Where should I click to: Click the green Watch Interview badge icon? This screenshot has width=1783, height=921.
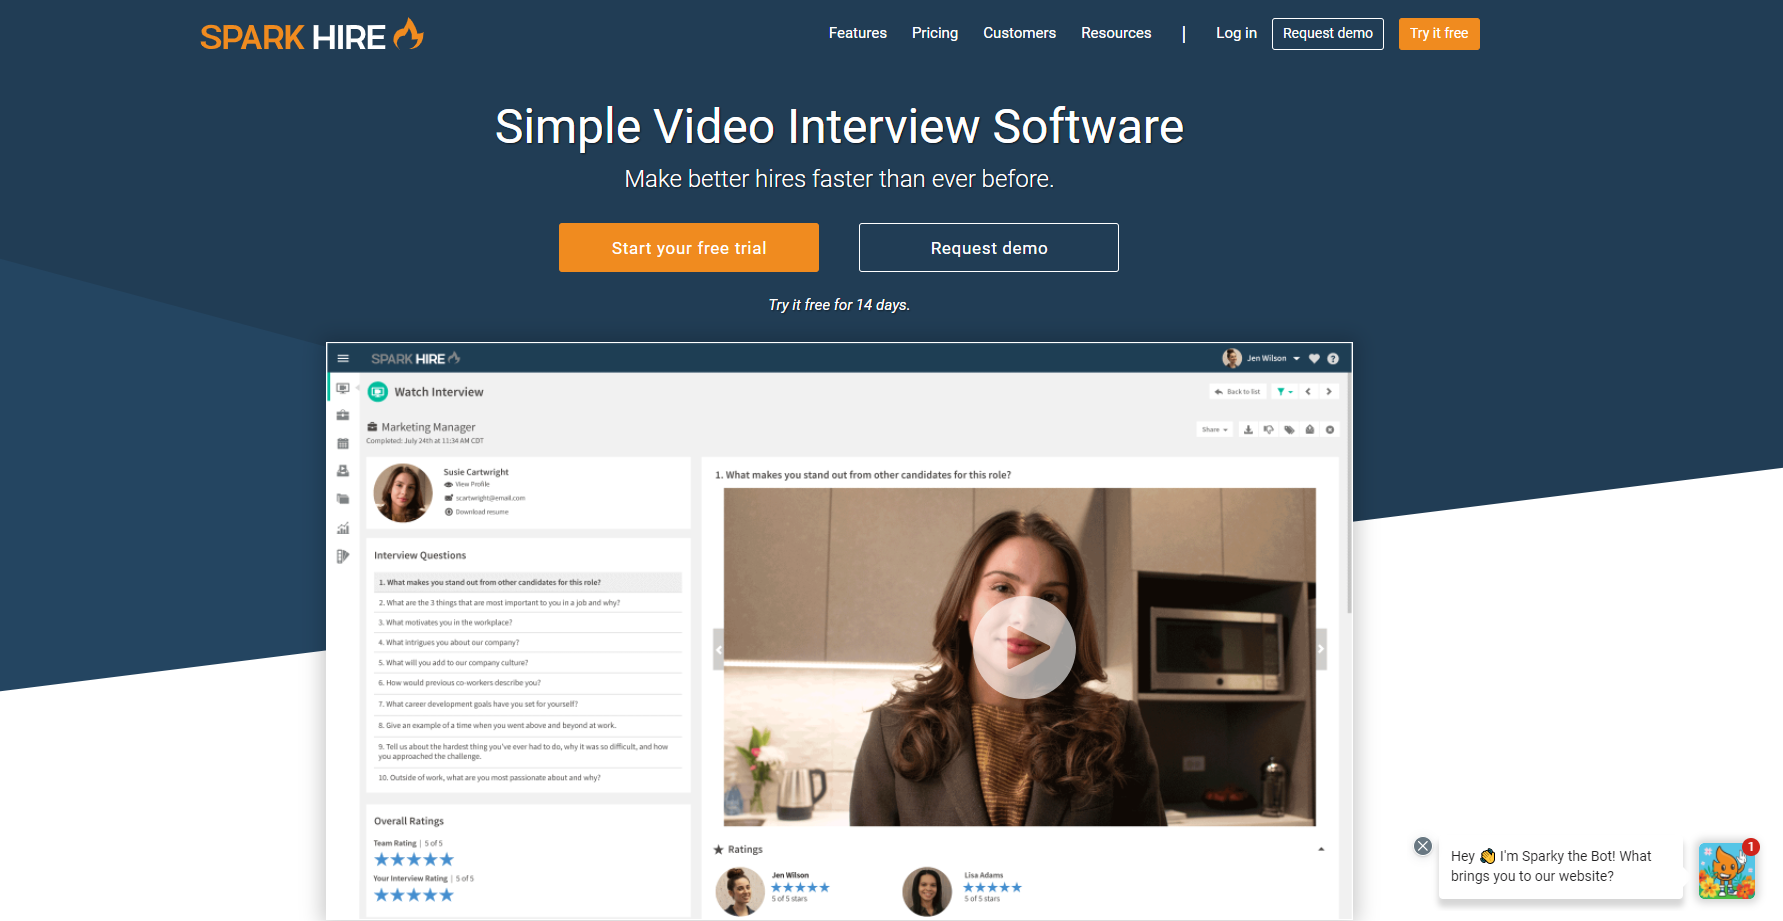point(378,392)
